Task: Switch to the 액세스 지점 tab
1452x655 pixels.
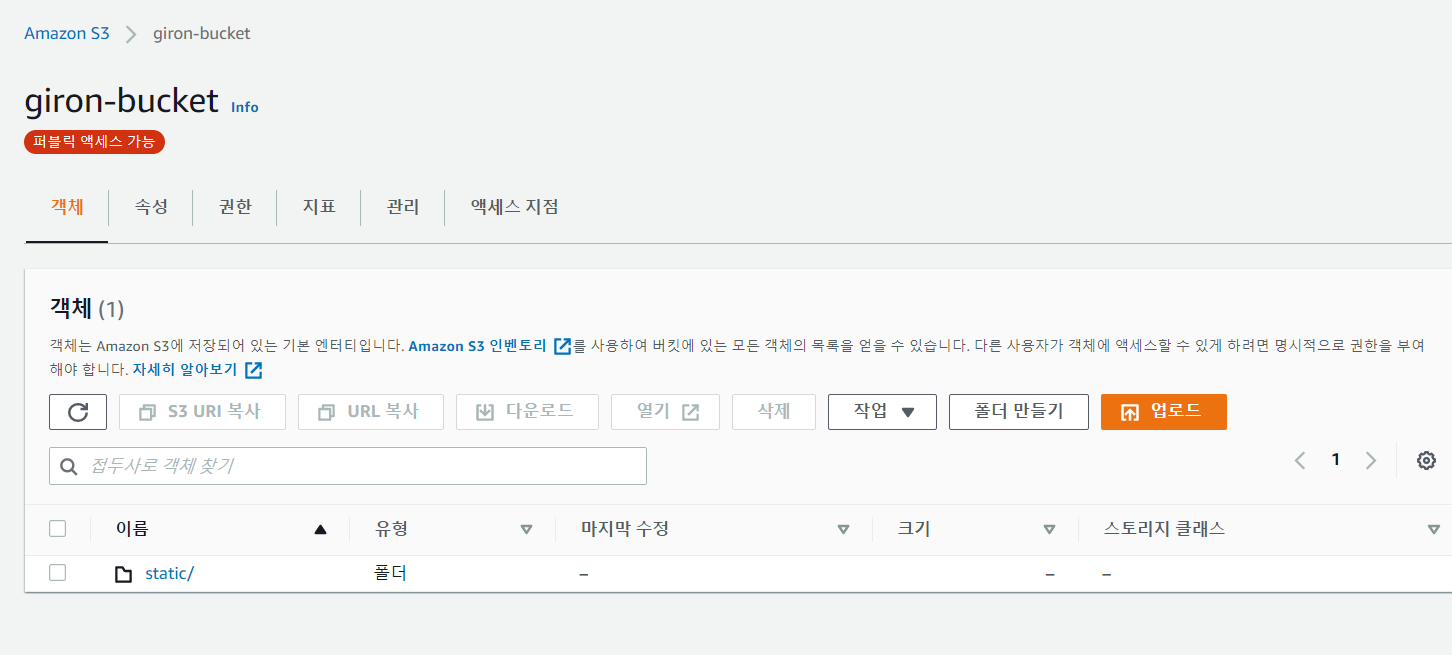Action: pyautogui.click(x=514, y=207)
